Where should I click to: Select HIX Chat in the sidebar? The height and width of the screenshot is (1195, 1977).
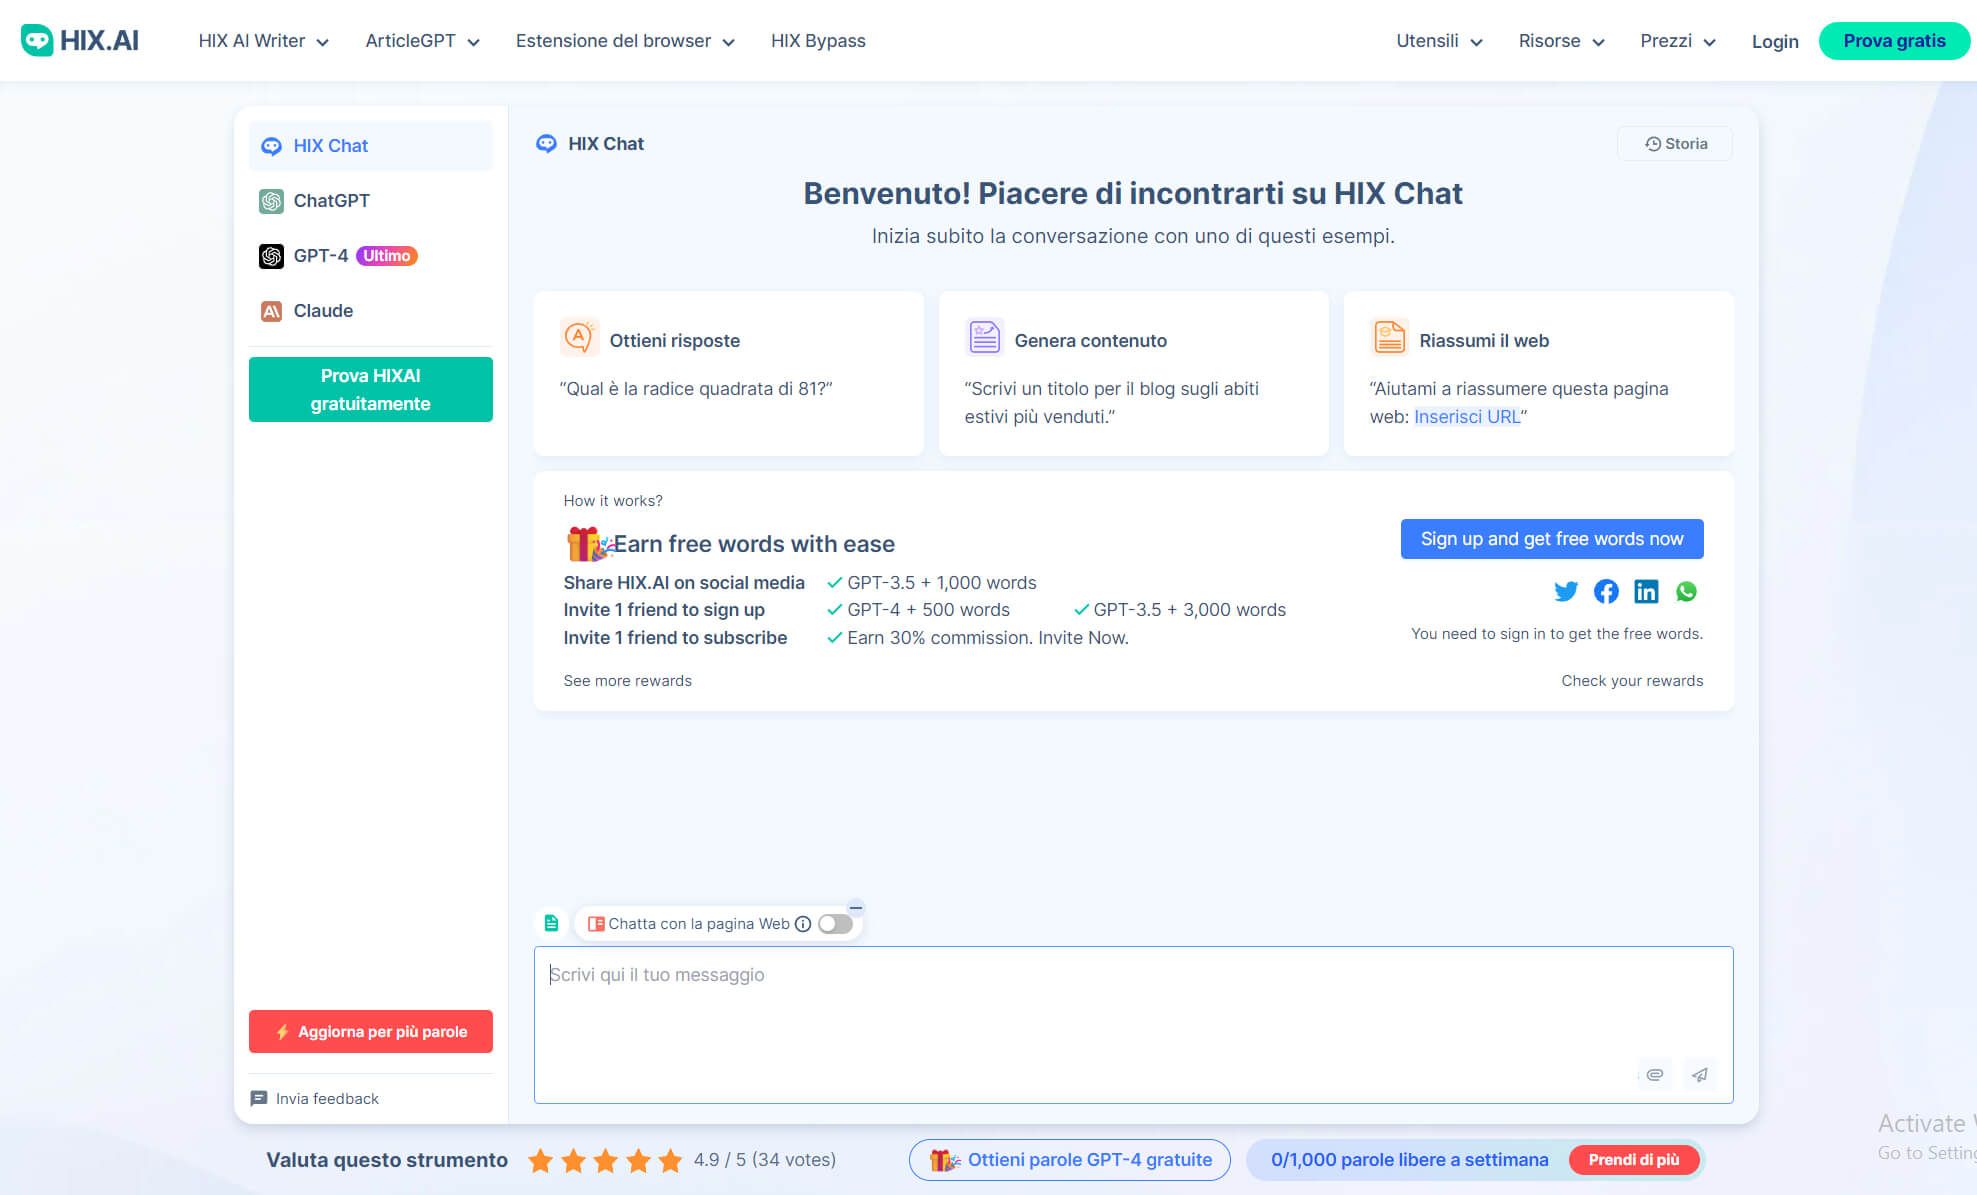(x=371, y=146)
